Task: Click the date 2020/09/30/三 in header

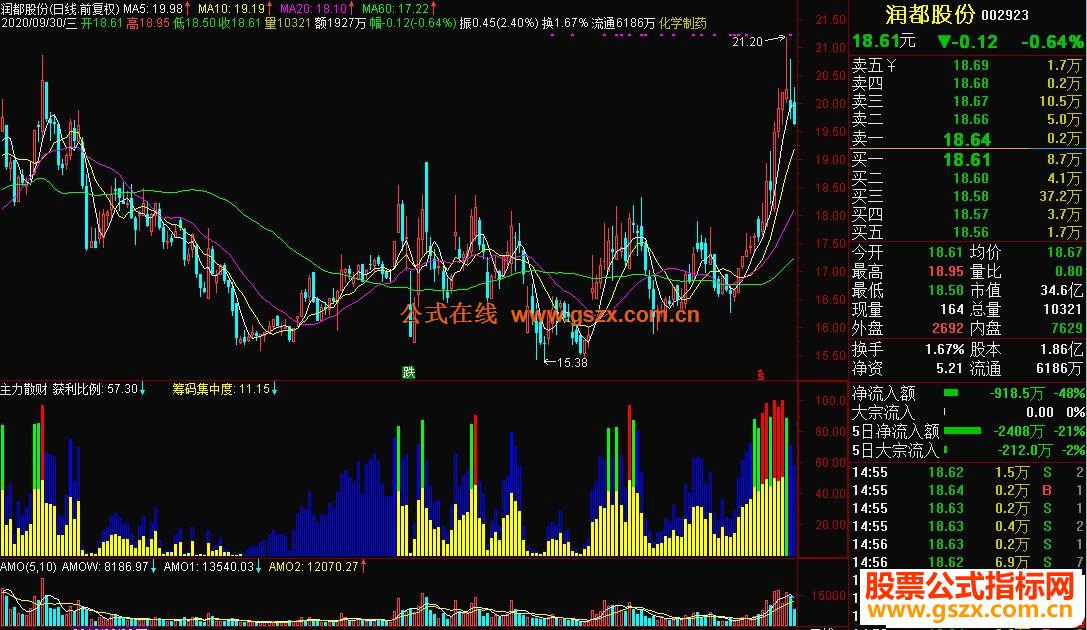Action: point(39,23)
